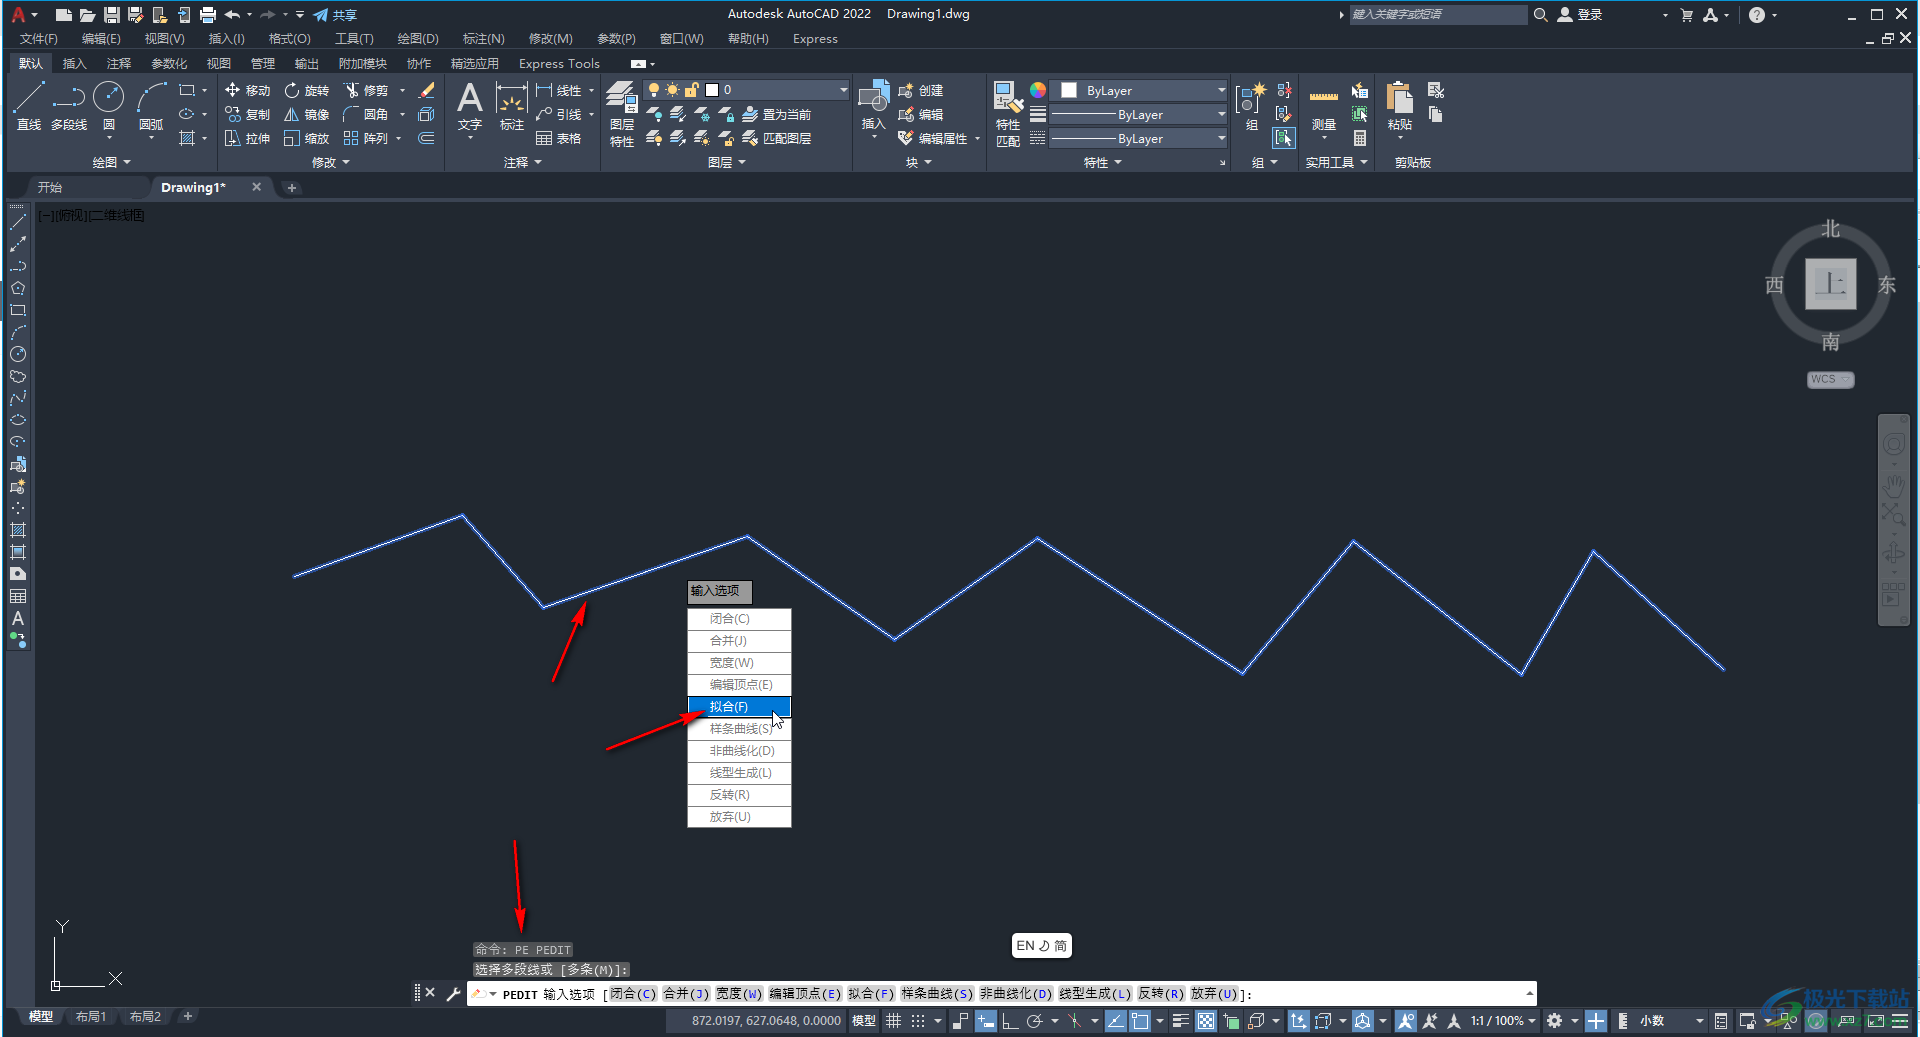This screenshot has width=1920, height=1037.
Task: Click the multiline text A tool in left toolbar
Action: (x=18, y=618)
